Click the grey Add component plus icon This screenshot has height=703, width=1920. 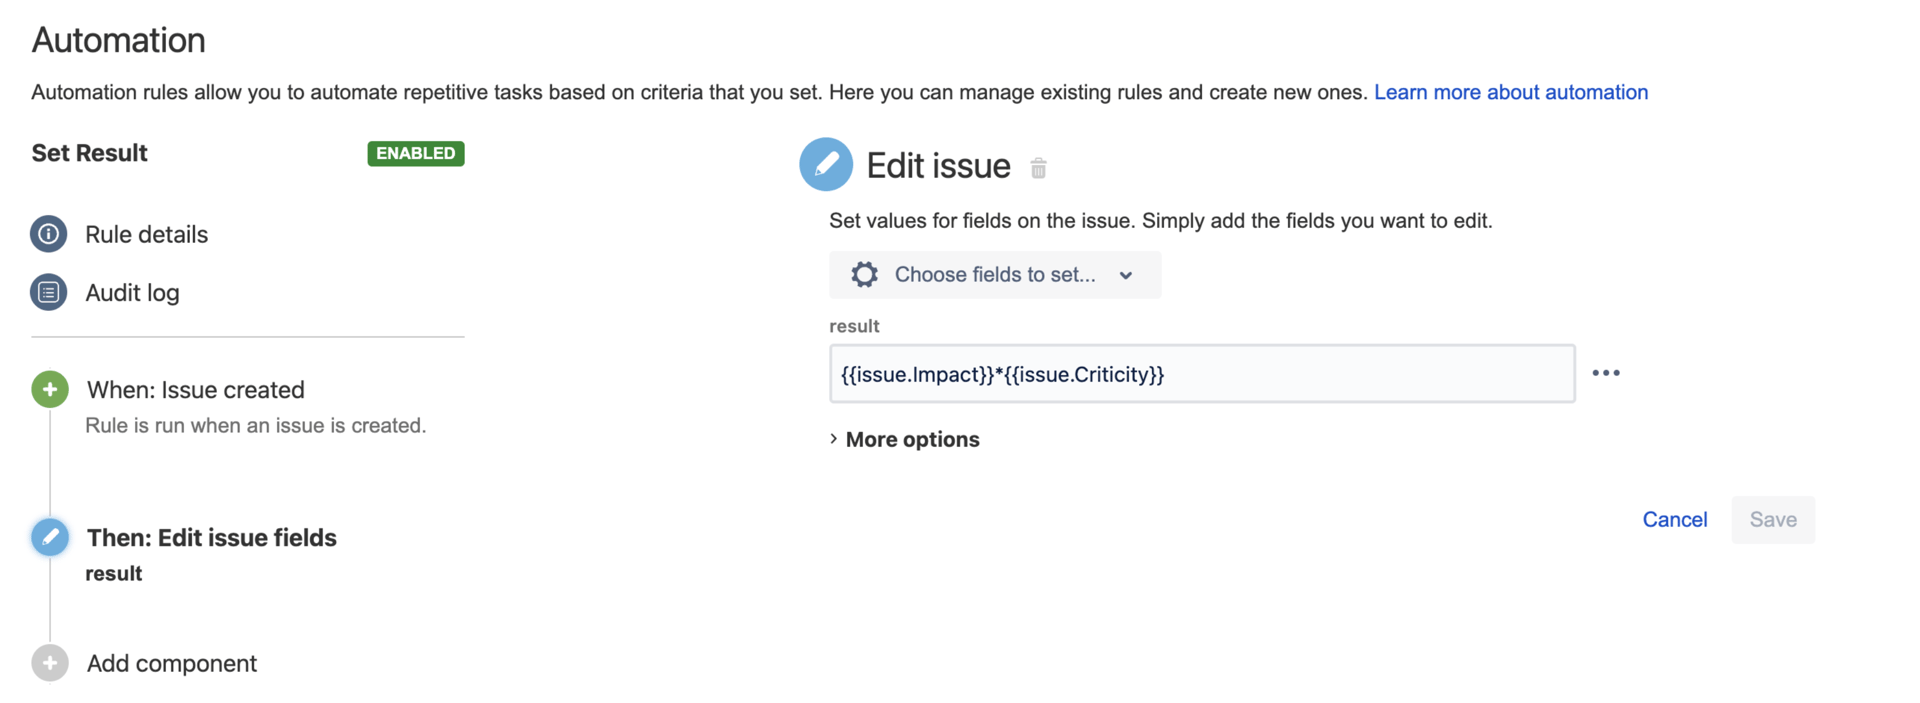pos(50,663)
